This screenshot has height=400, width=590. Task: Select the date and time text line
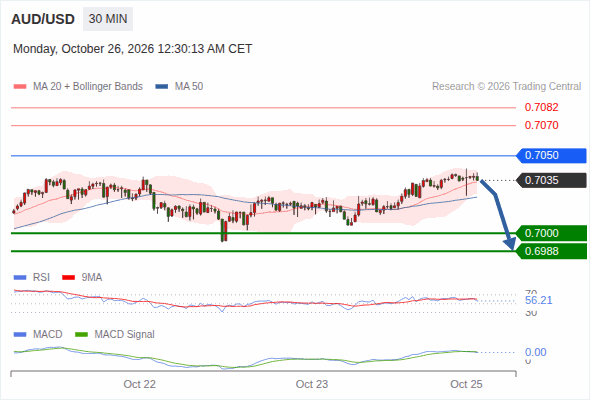click(x=132, y=49)
